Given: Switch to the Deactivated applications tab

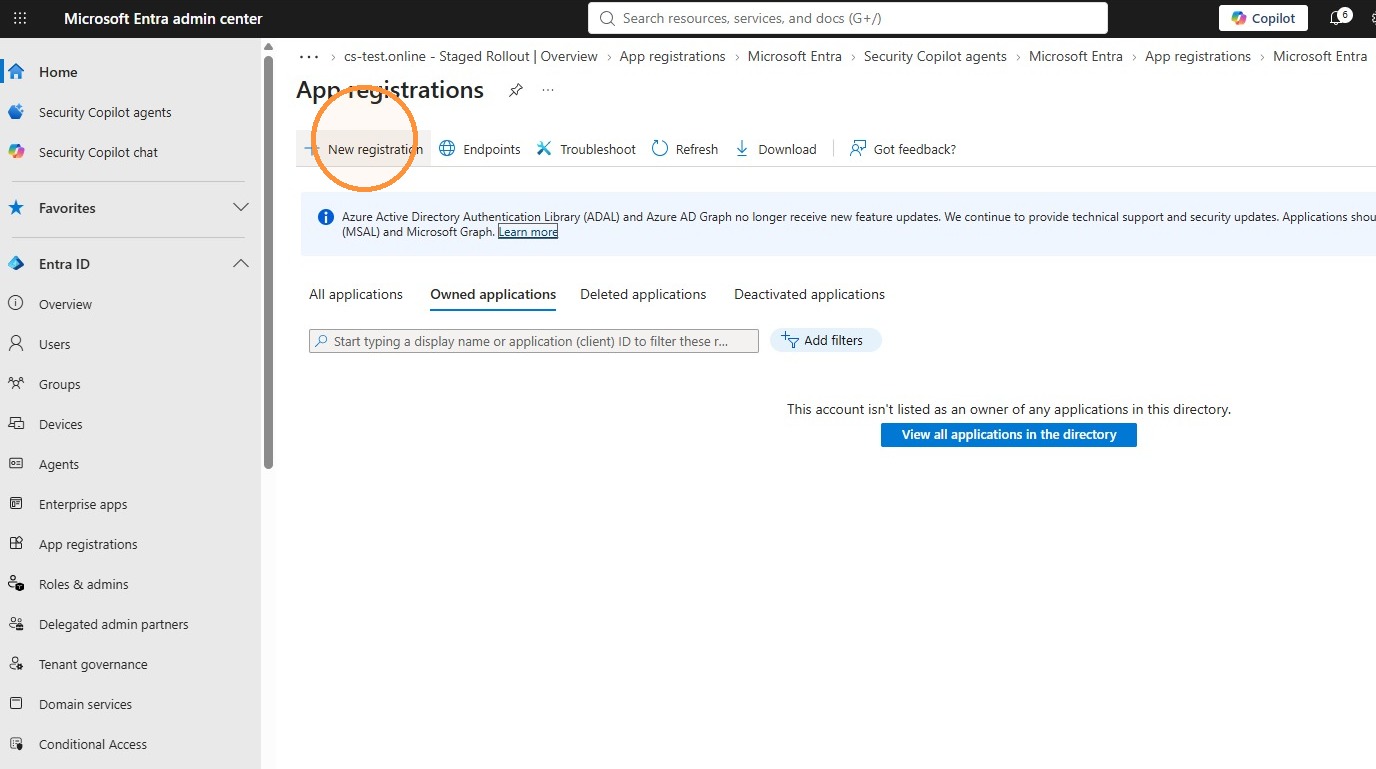Looking at the screenshot, I should [x=809, y=294].
